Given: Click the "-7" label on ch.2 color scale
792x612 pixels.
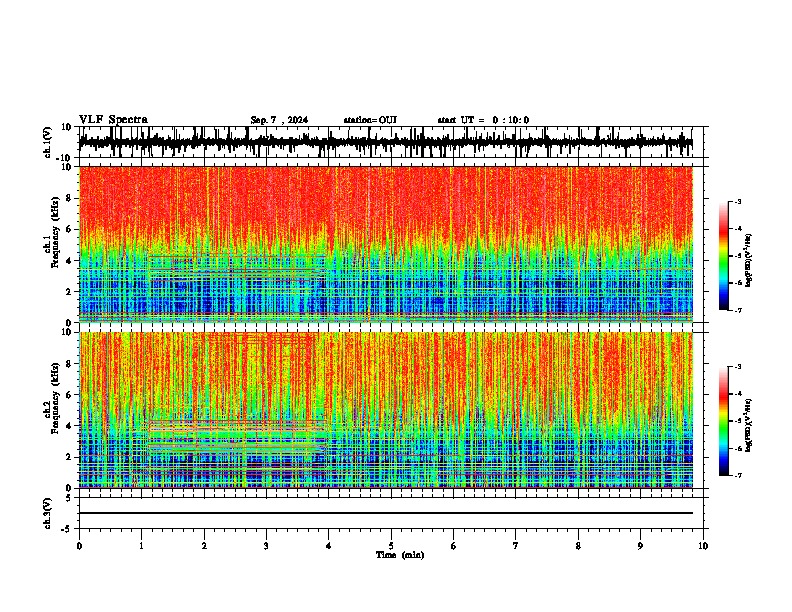Looking at the screenshot, I should coord(737,475).
